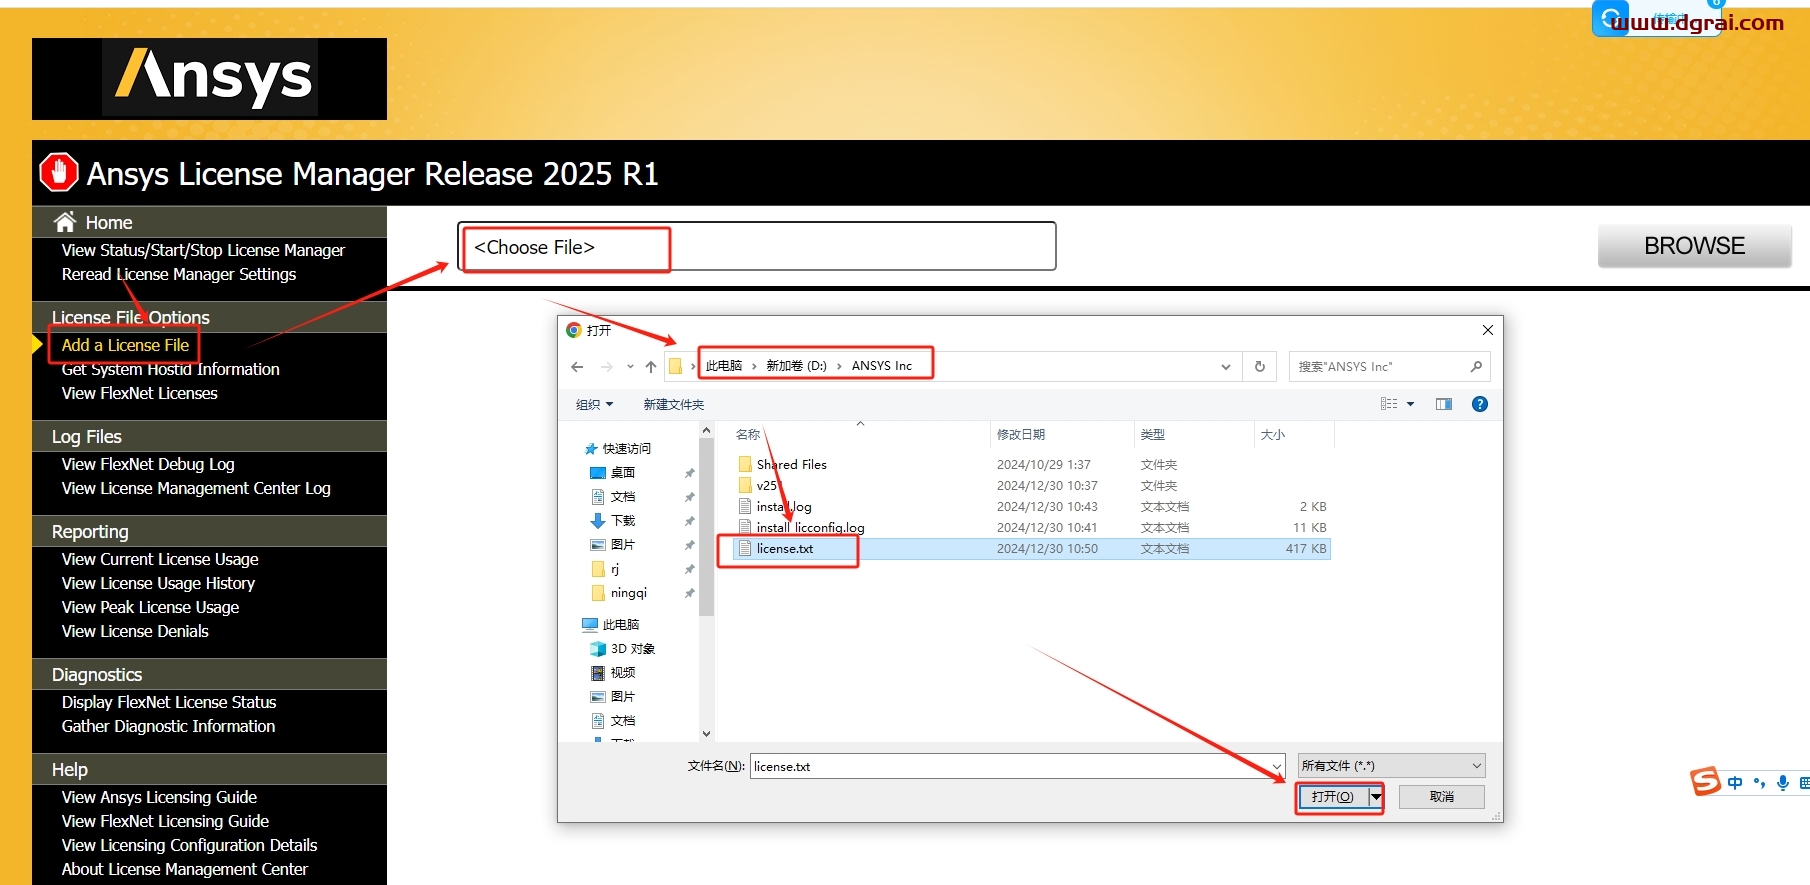Open the 所有文件 file type dropdown
1810x885 pixels.
[1391, 766]
